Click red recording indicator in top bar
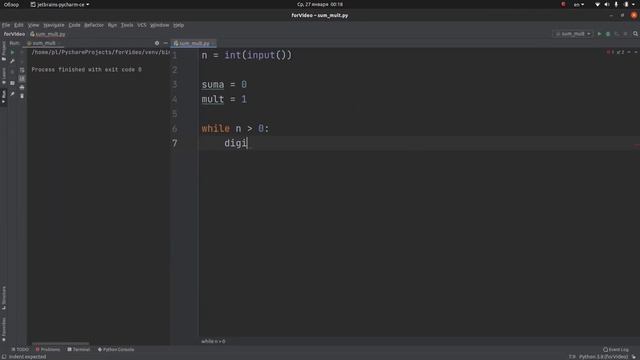The image size is (640, 360). [x=563, y=4]
